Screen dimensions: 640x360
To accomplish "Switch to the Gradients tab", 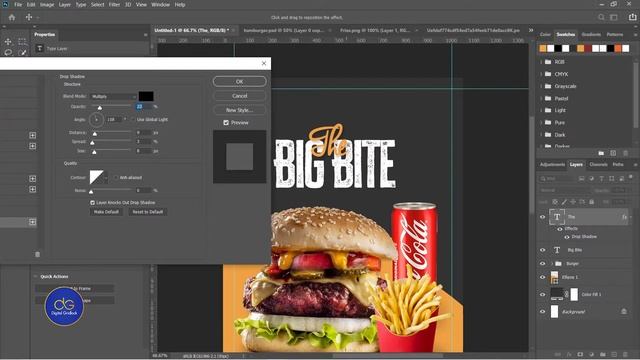I will coord(591,35).
